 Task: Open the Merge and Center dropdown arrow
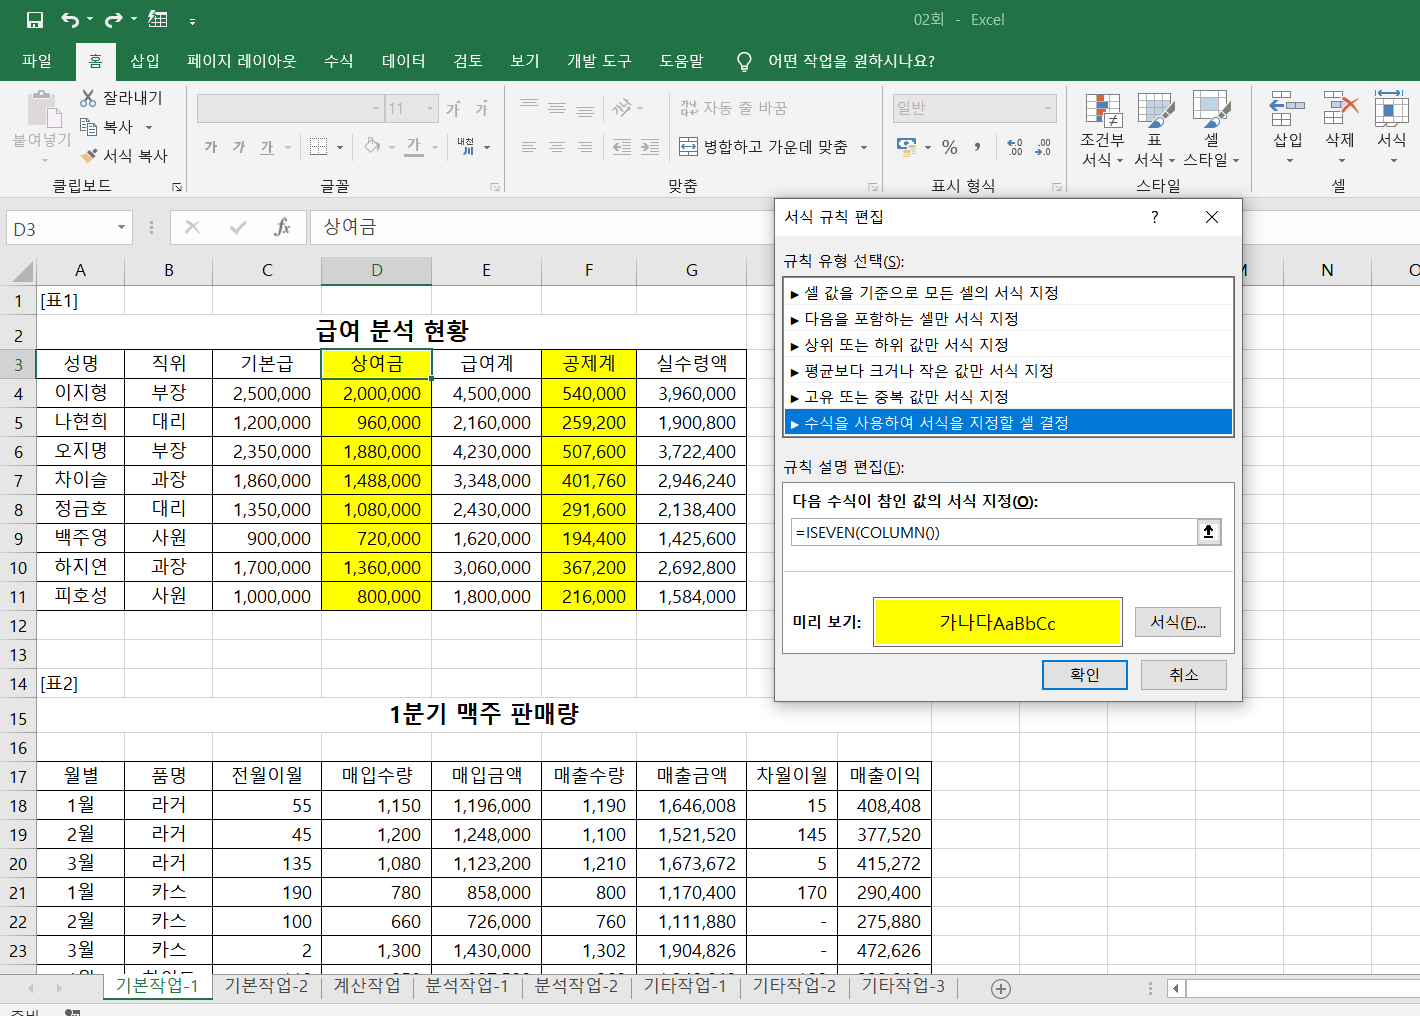864,148
